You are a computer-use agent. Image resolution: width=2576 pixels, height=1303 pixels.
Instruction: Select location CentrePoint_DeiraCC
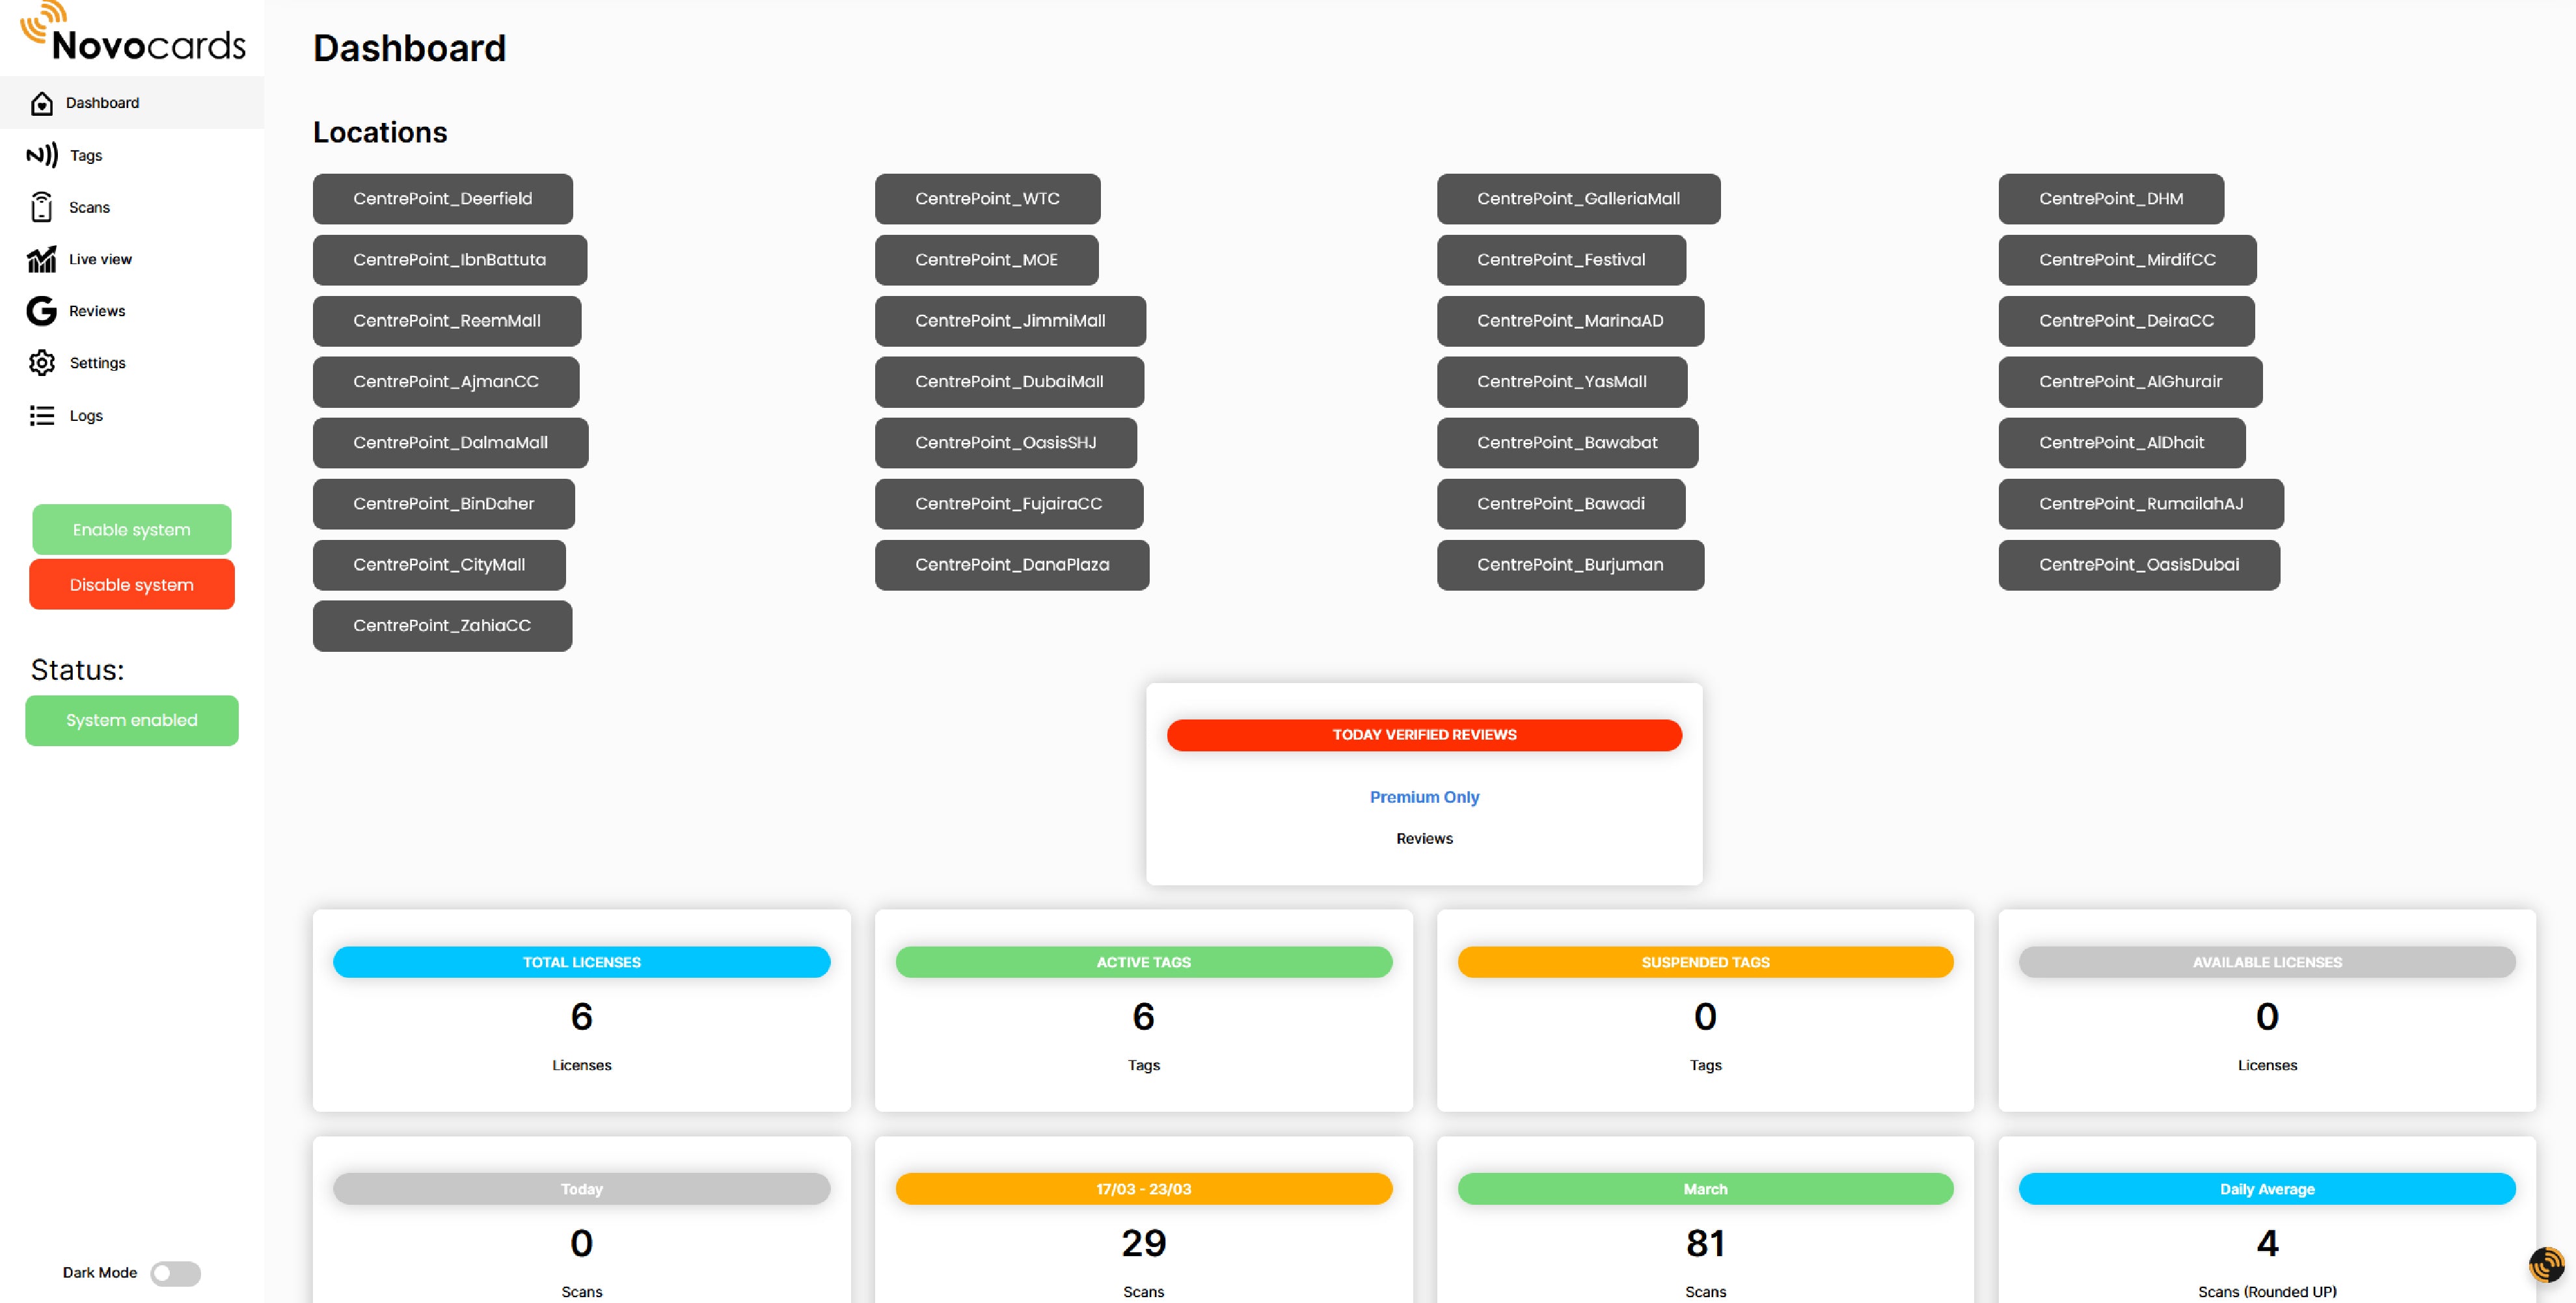tap(2126, 321)
